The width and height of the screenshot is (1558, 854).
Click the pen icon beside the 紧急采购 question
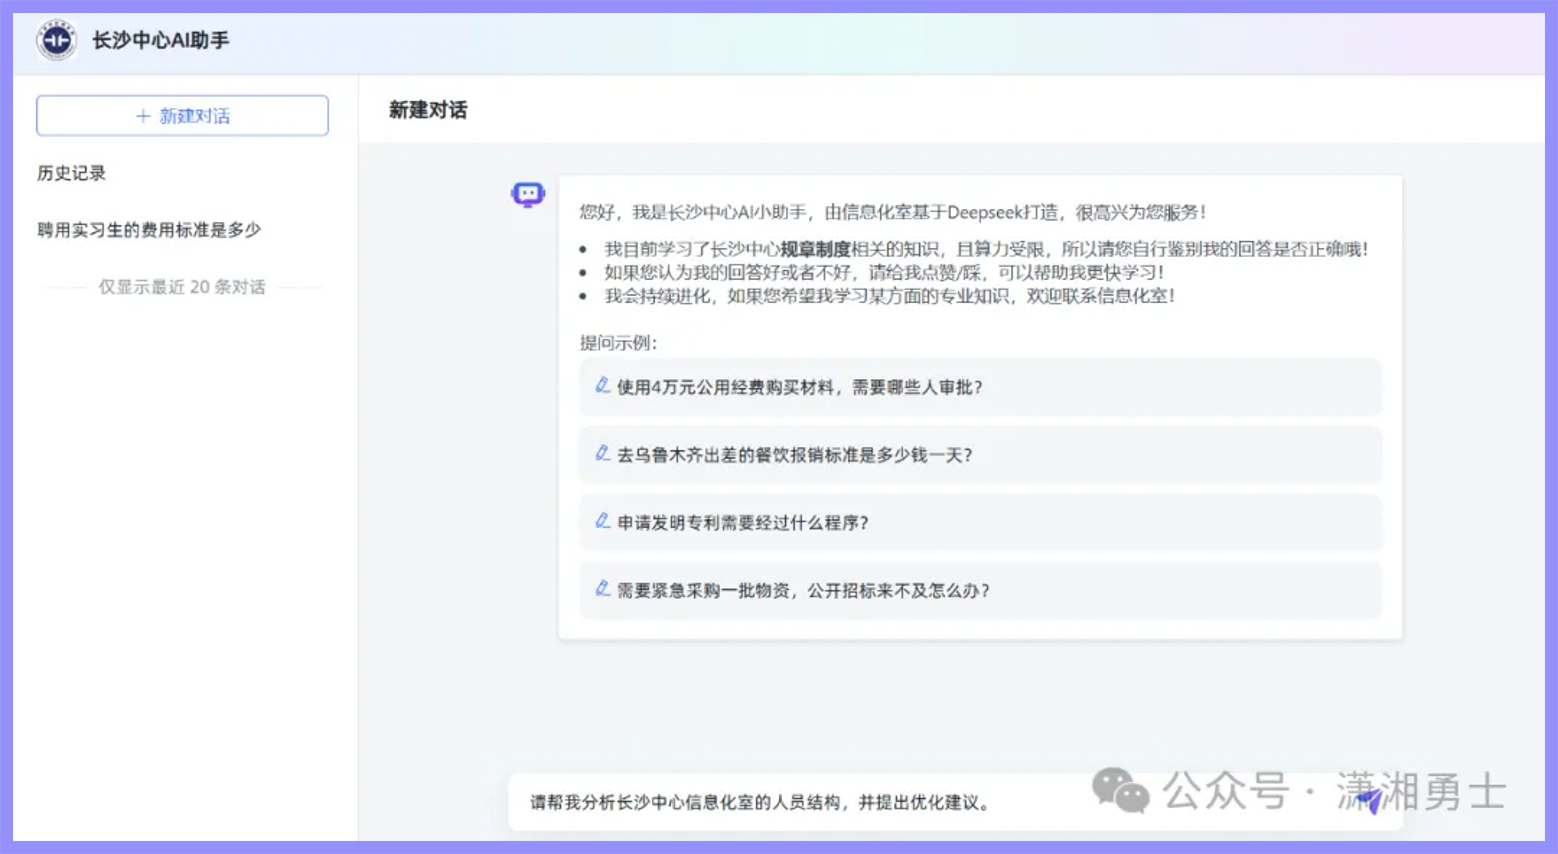click(x=602, y=590)
